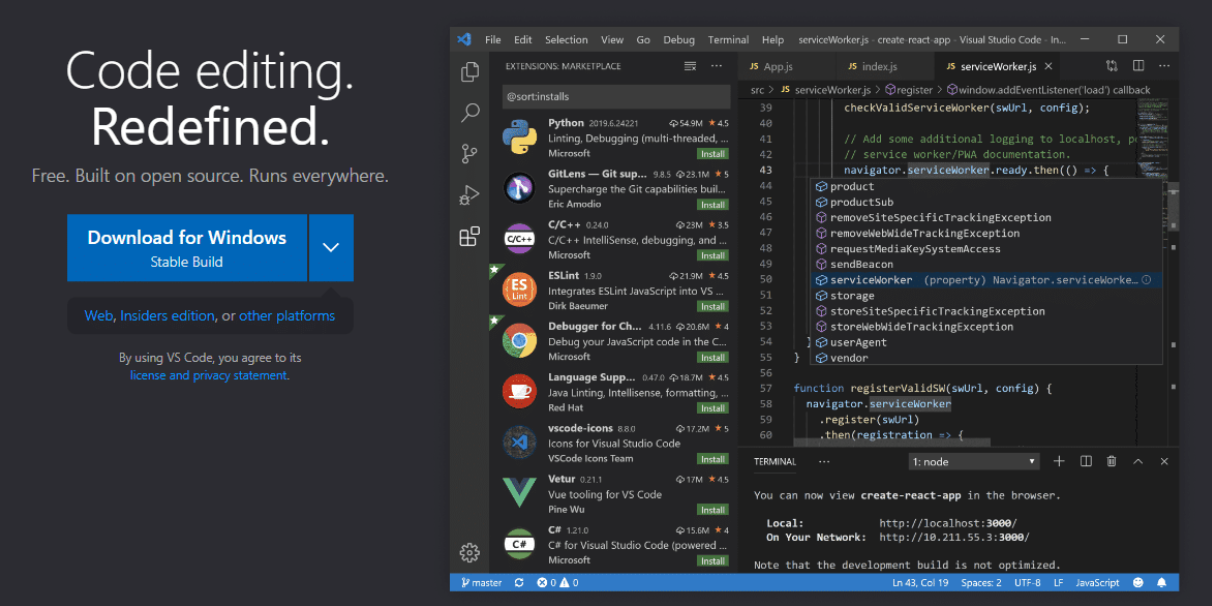
Task: Open the editor More Actions ellipsis
Action: [1164, 66]
